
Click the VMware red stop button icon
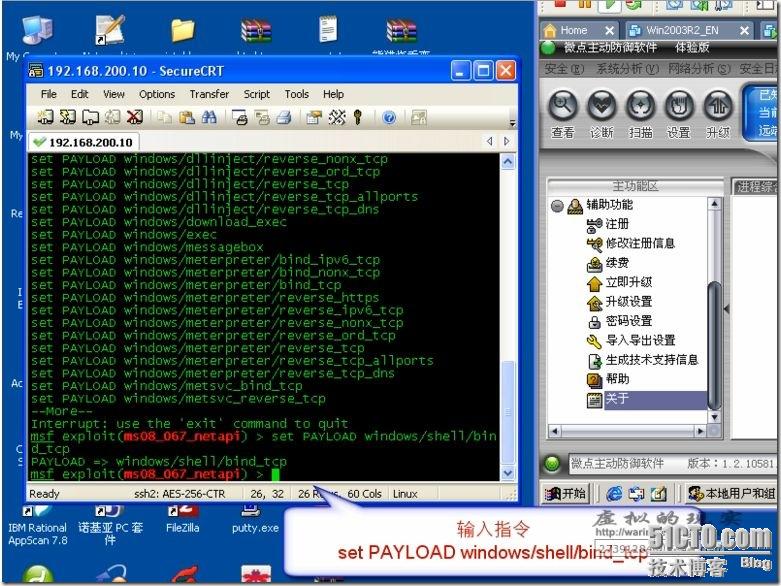560,4
